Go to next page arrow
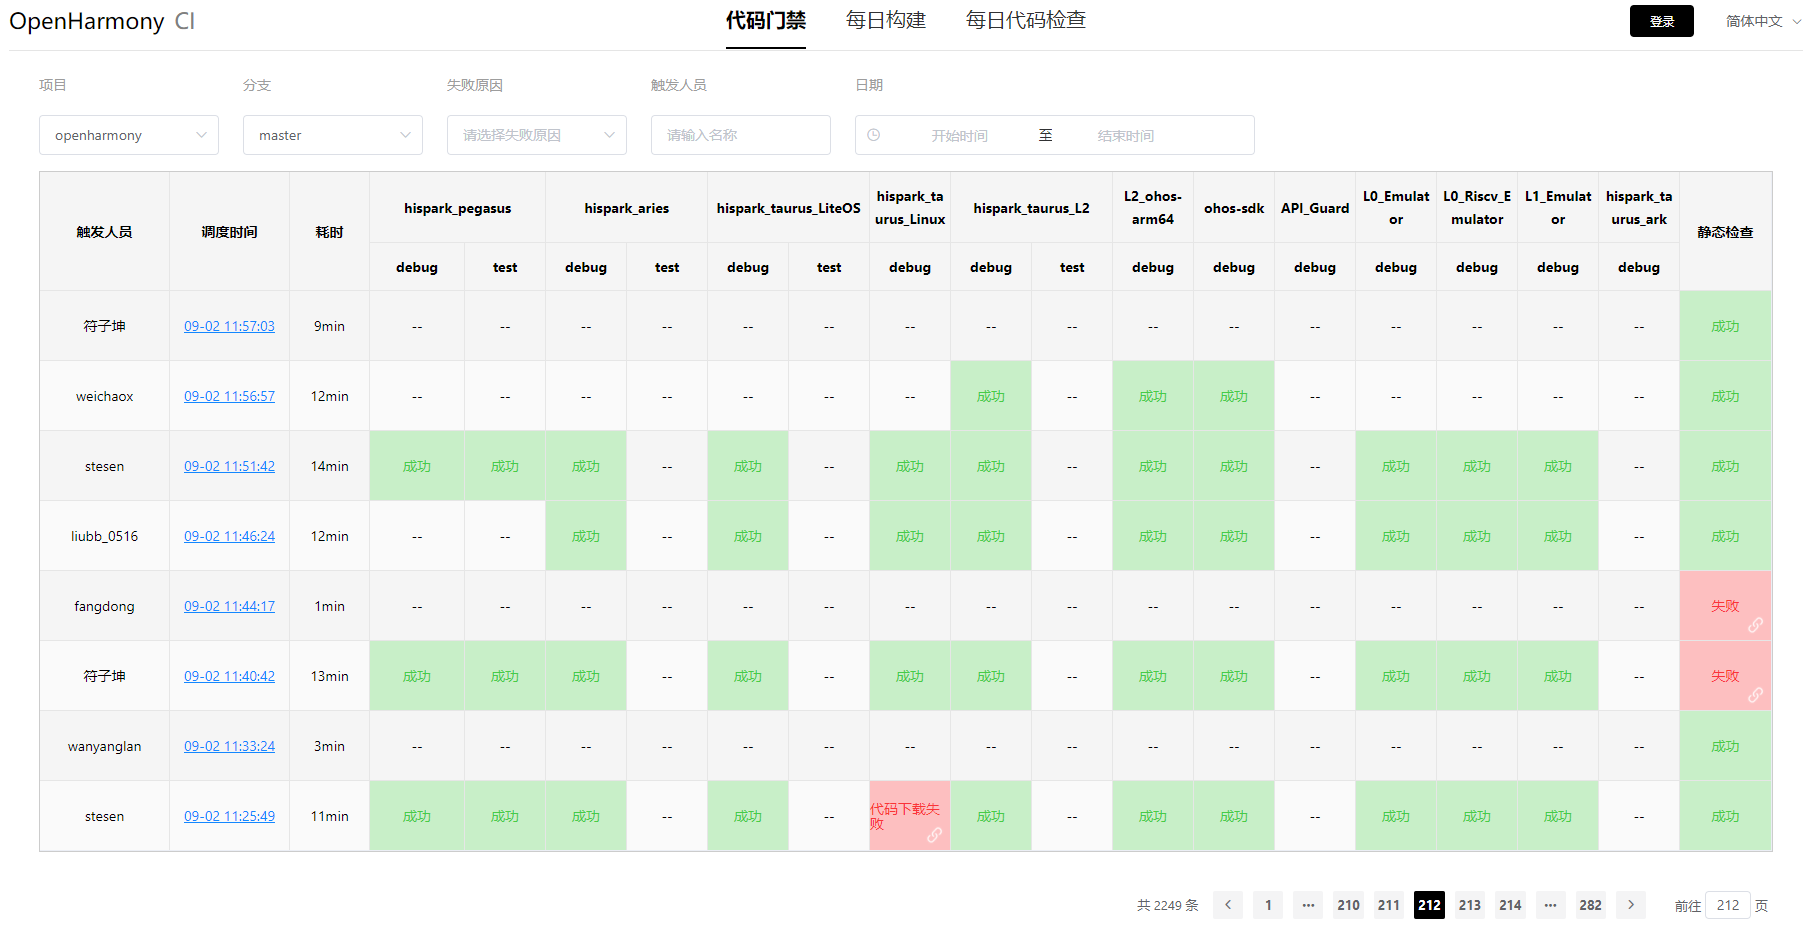The image size is (1820, 925). pos(1631,905)
